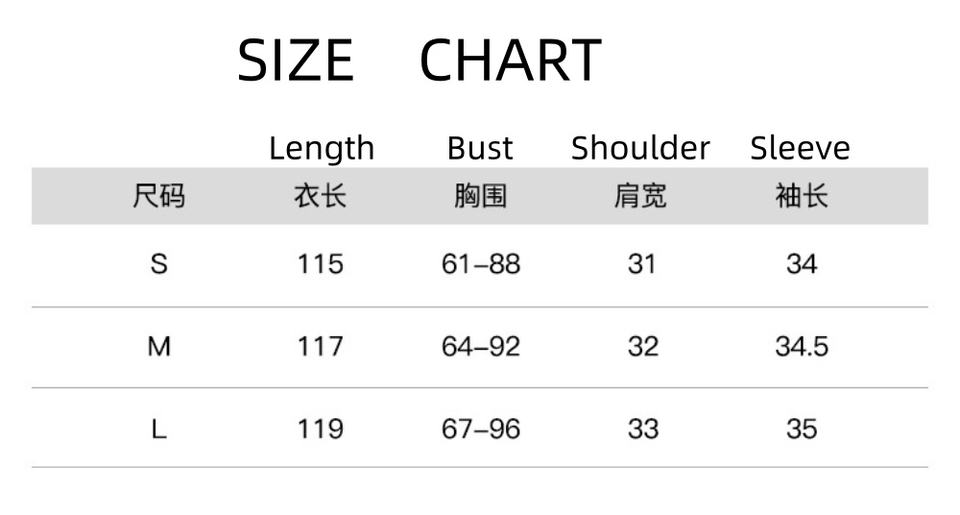Click the 61–88 bust range

[481, 264]
